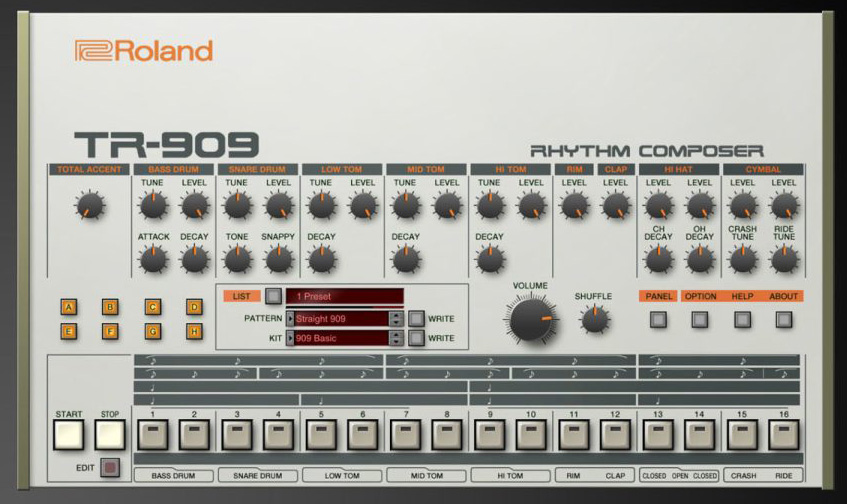Screen dimensions: 847x504
Task: Open the Panel button
Action: (x=658, y=319)
